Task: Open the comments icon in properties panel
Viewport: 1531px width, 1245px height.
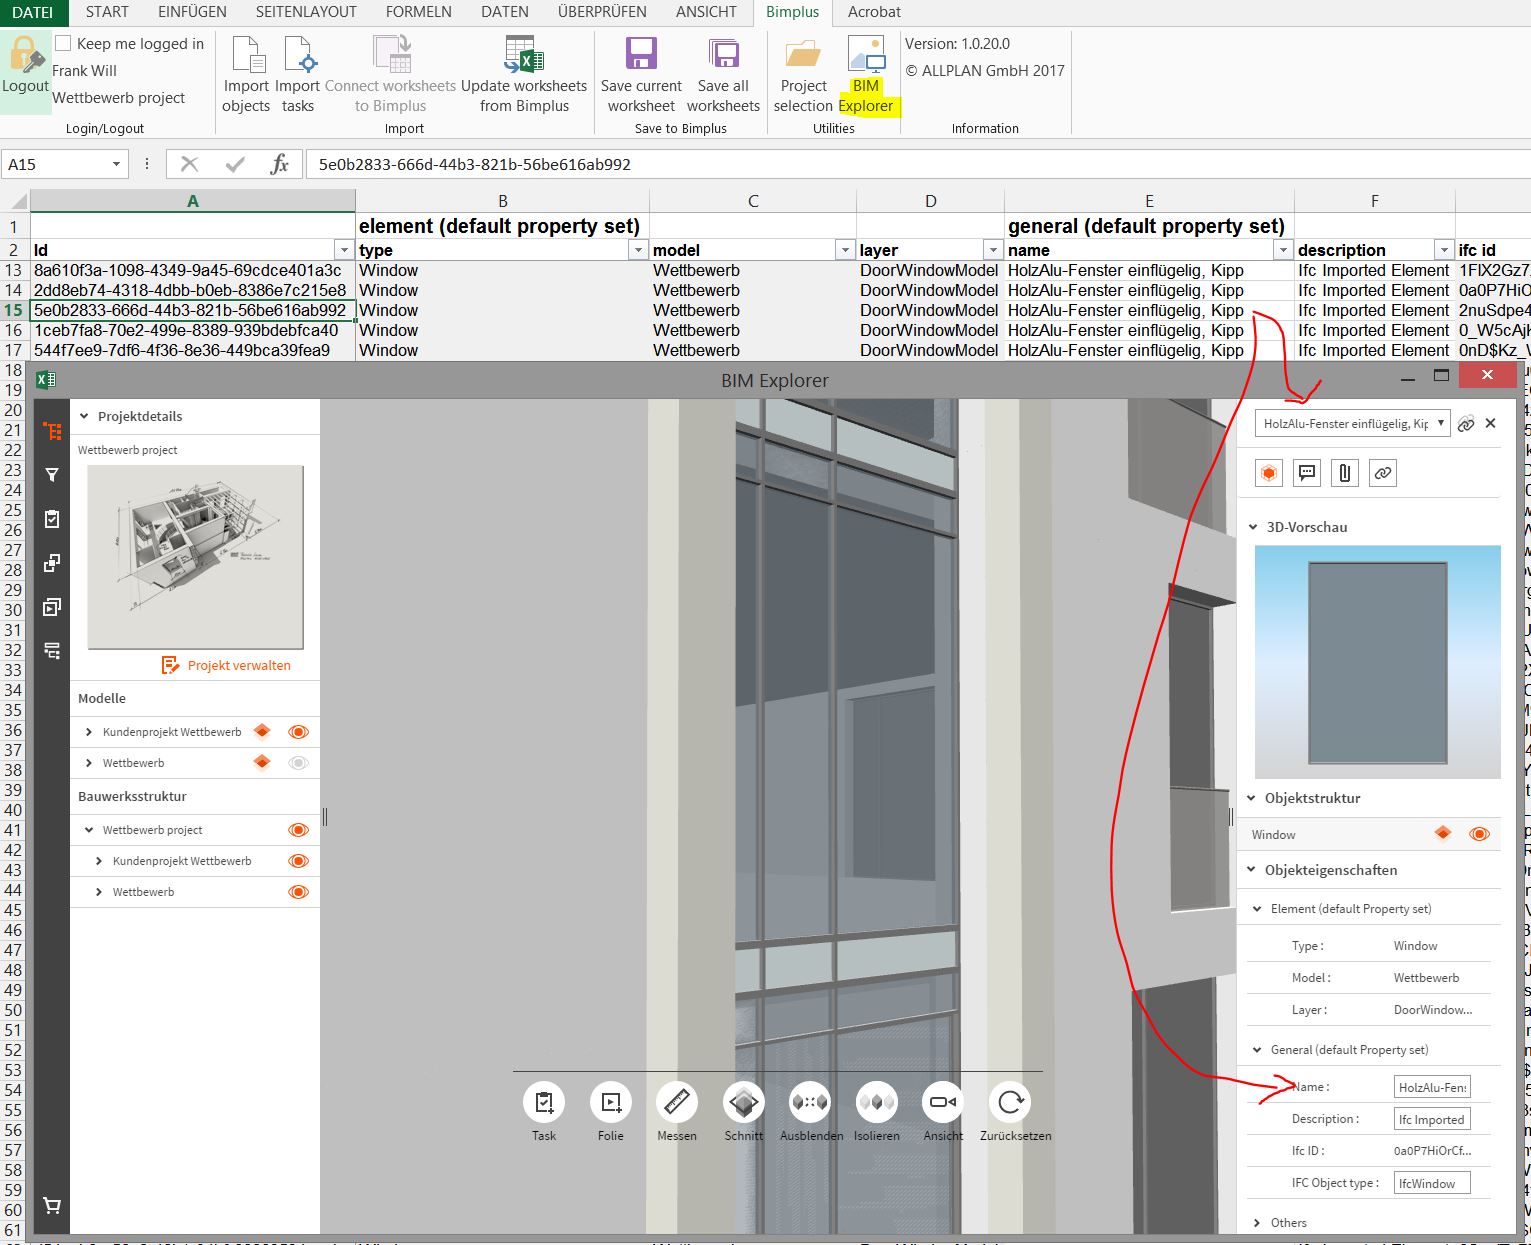Action: tap(1306, 473)
